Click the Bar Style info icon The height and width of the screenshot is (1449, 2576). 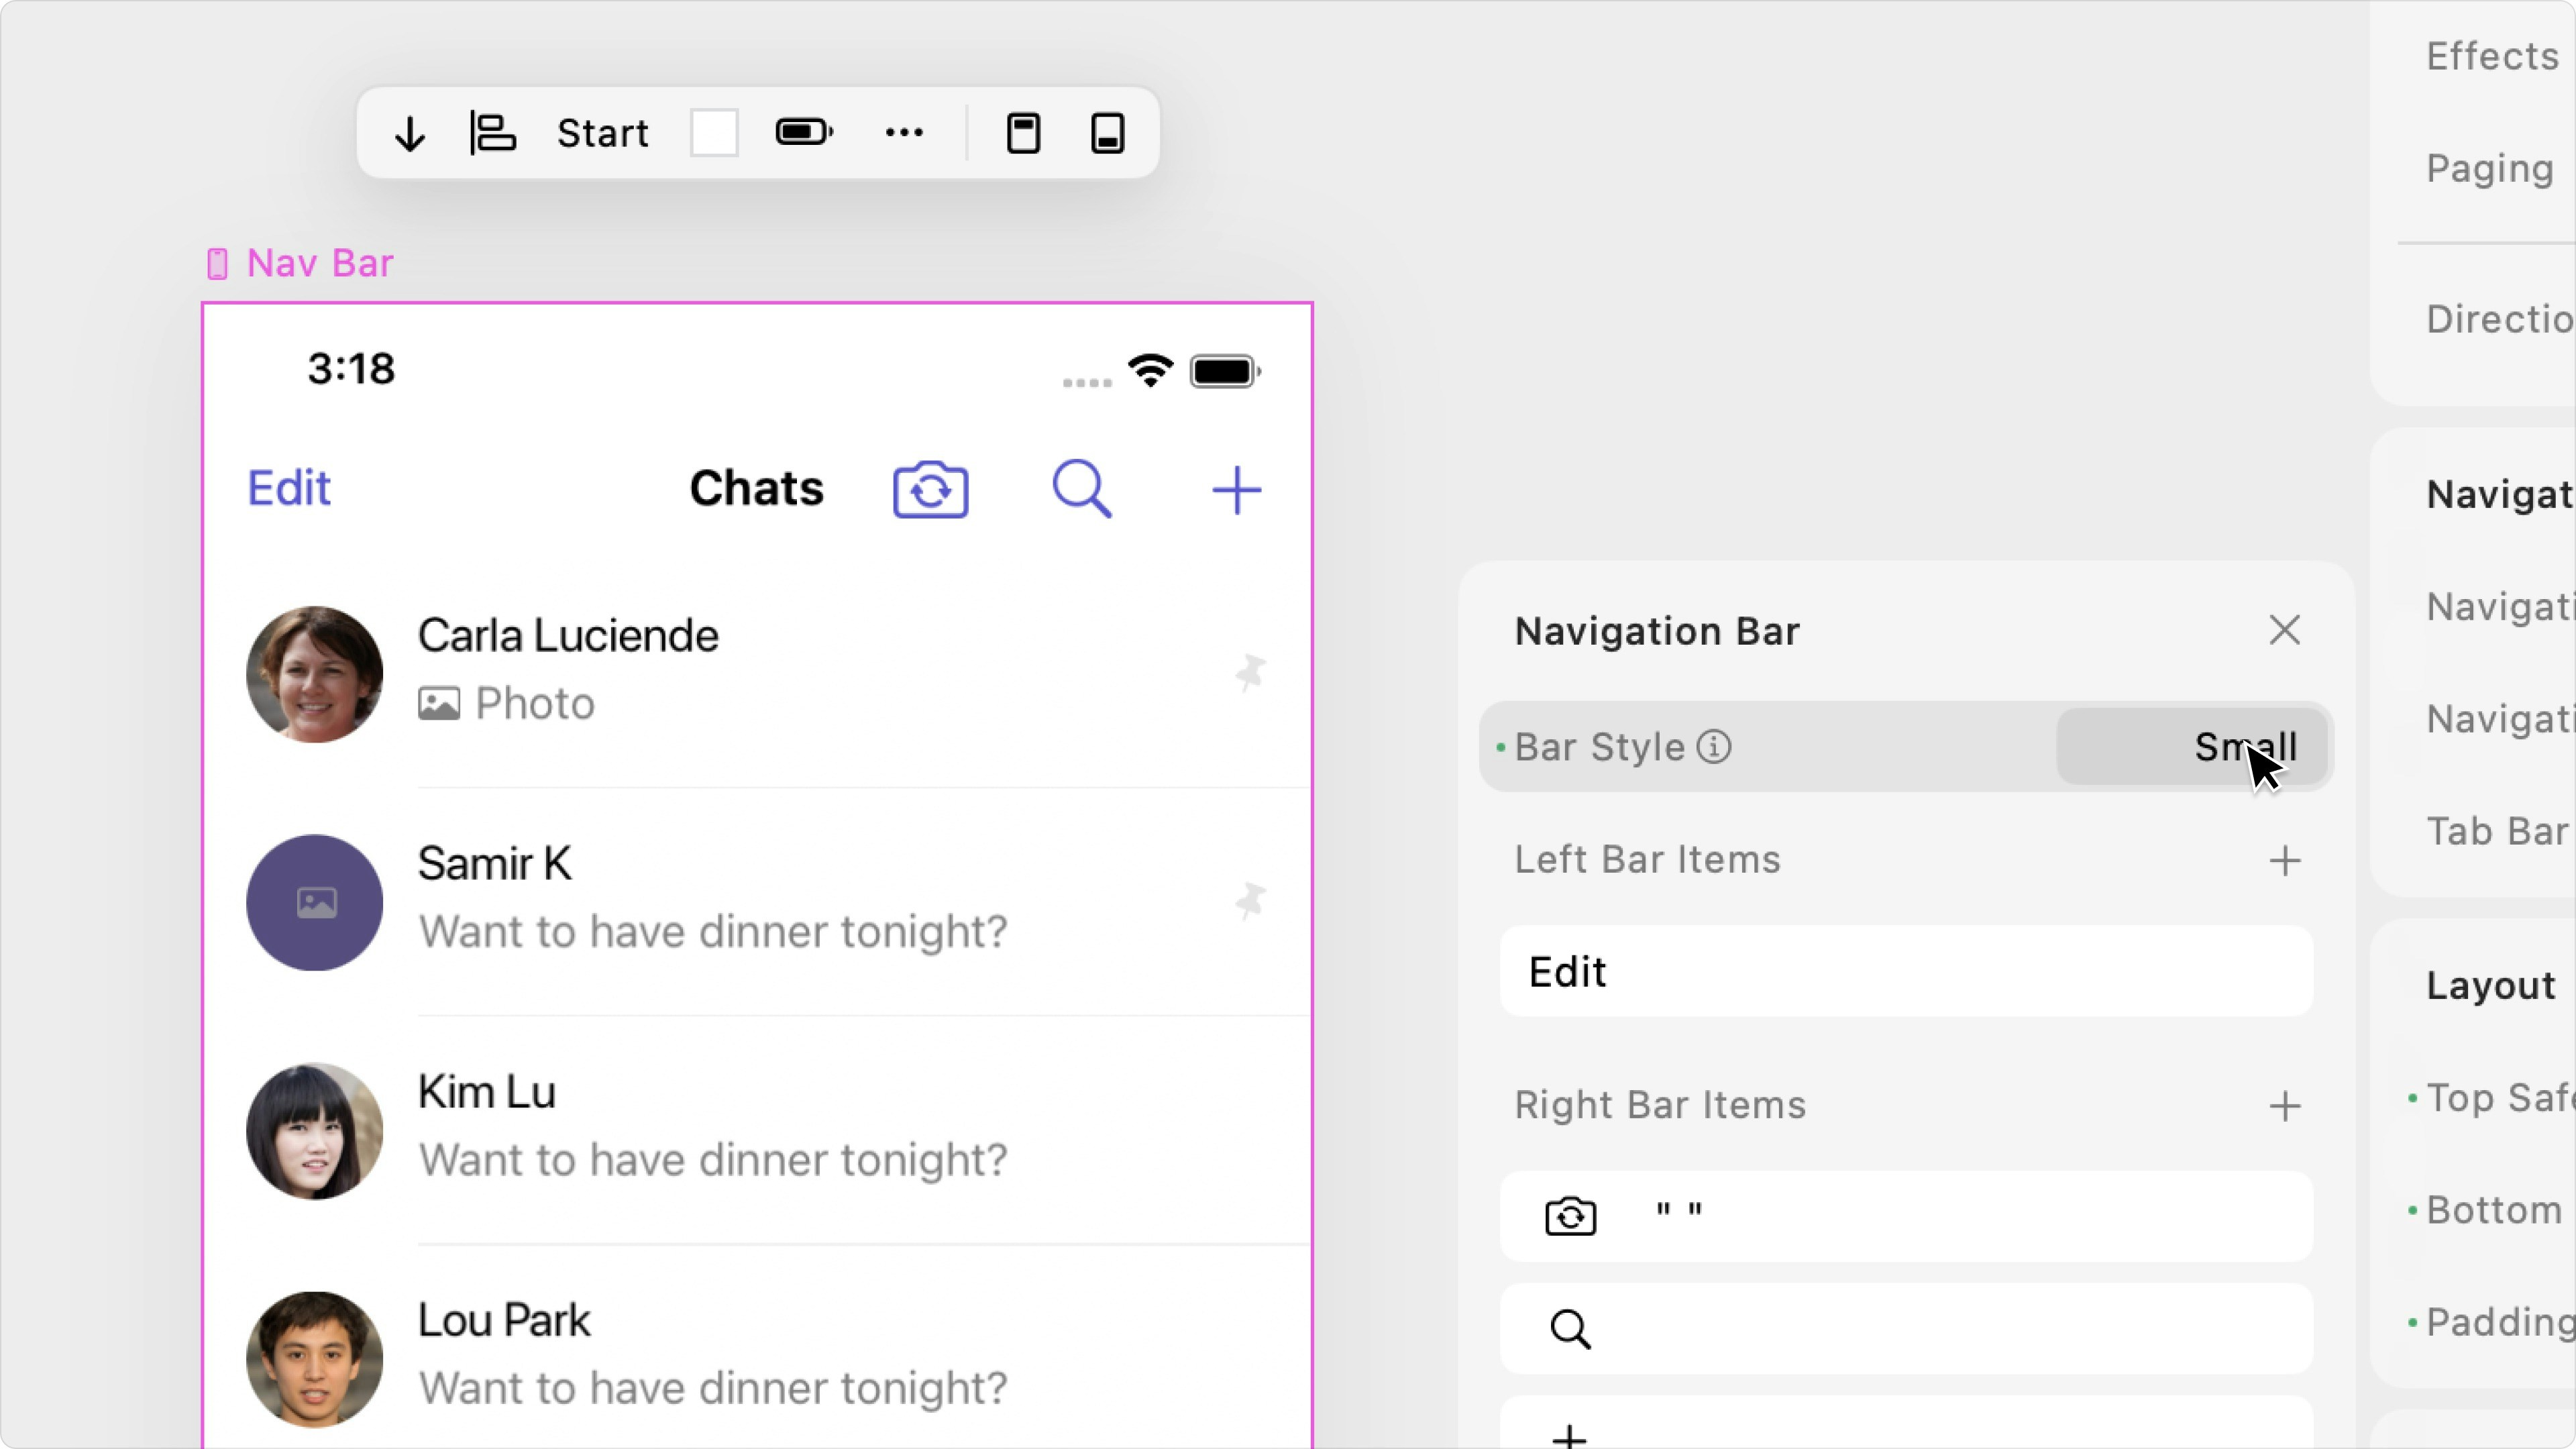(1713, 747)
